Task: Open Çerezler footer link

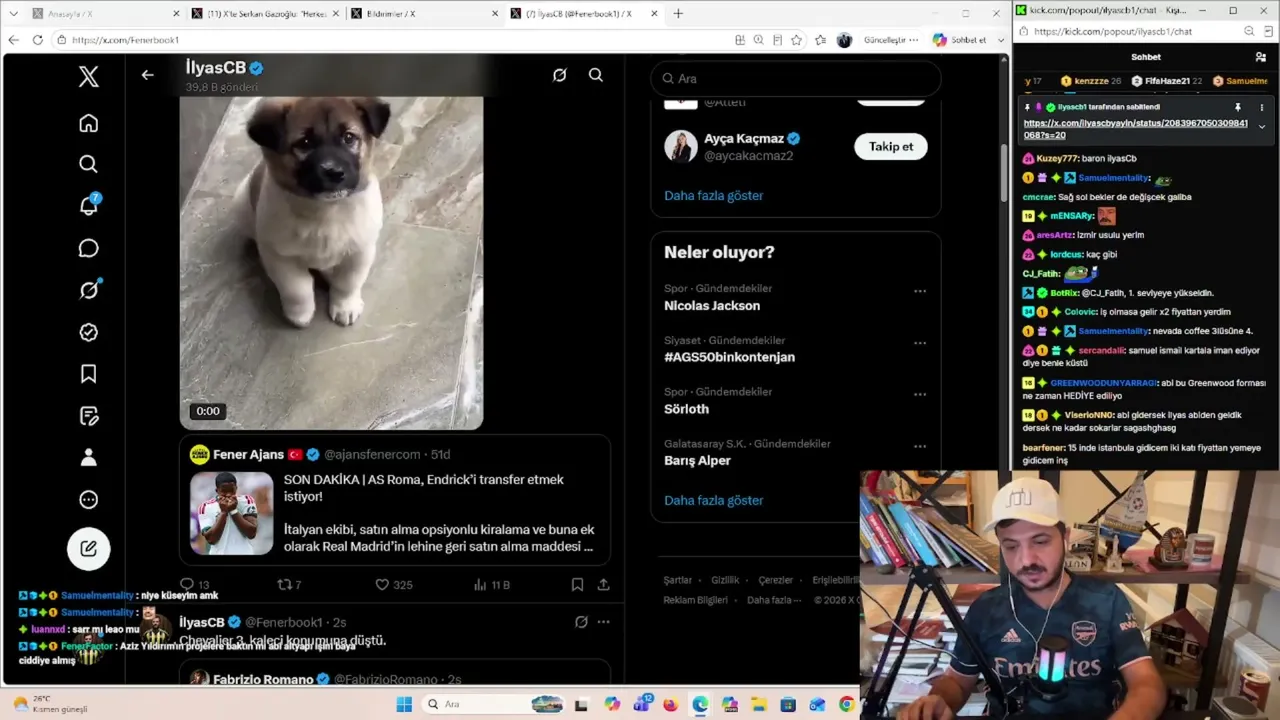Action: (775, 580)
